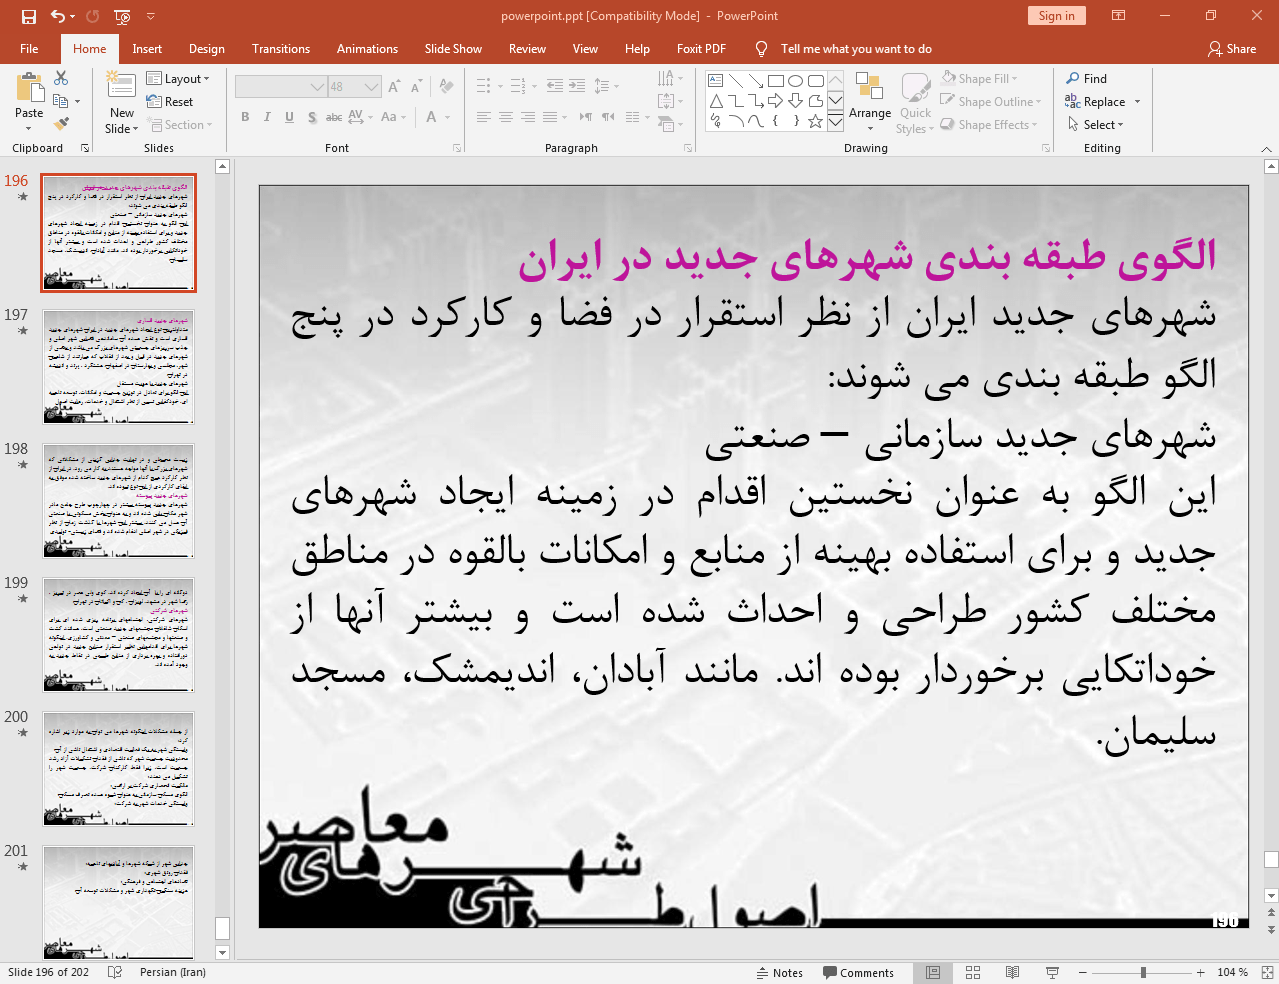Viewport: 1279px width, 984px height.
Task: Click the Ribbon Display Options icon
Action: (1119, 16)
